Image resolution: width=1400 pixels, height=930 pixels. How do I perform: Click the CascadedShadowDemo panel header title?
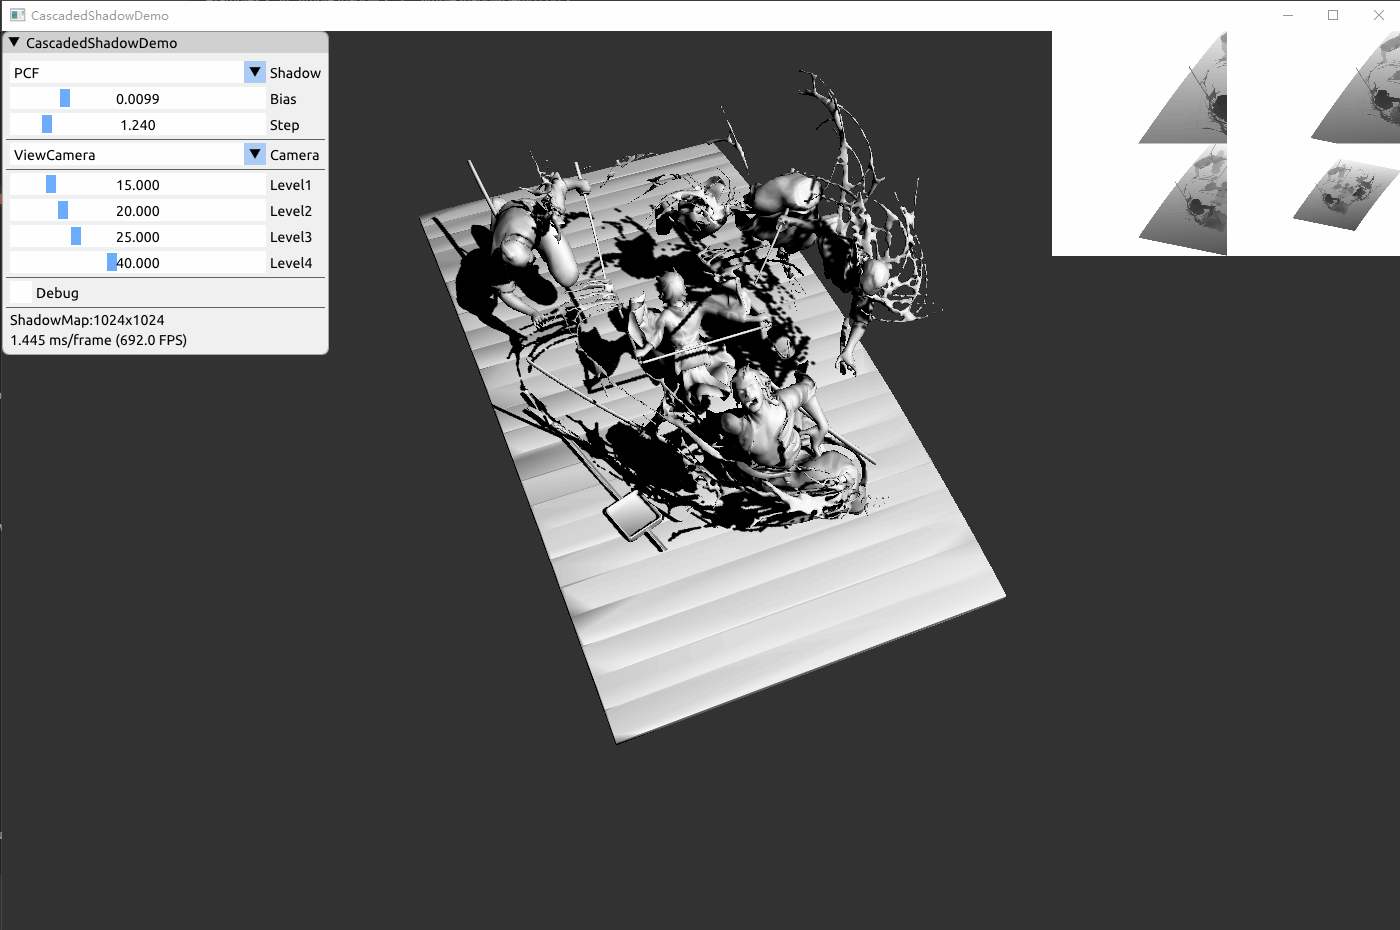click(x=101, y=42)
